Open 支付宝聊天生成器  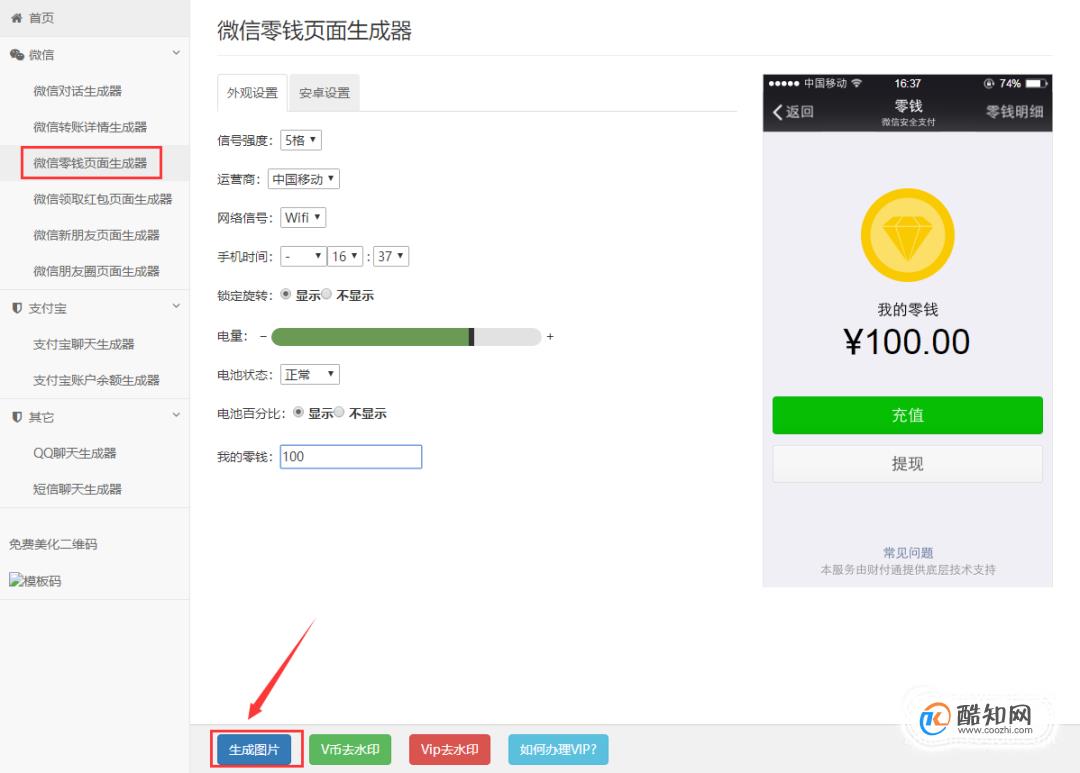(x=84, y=344)
